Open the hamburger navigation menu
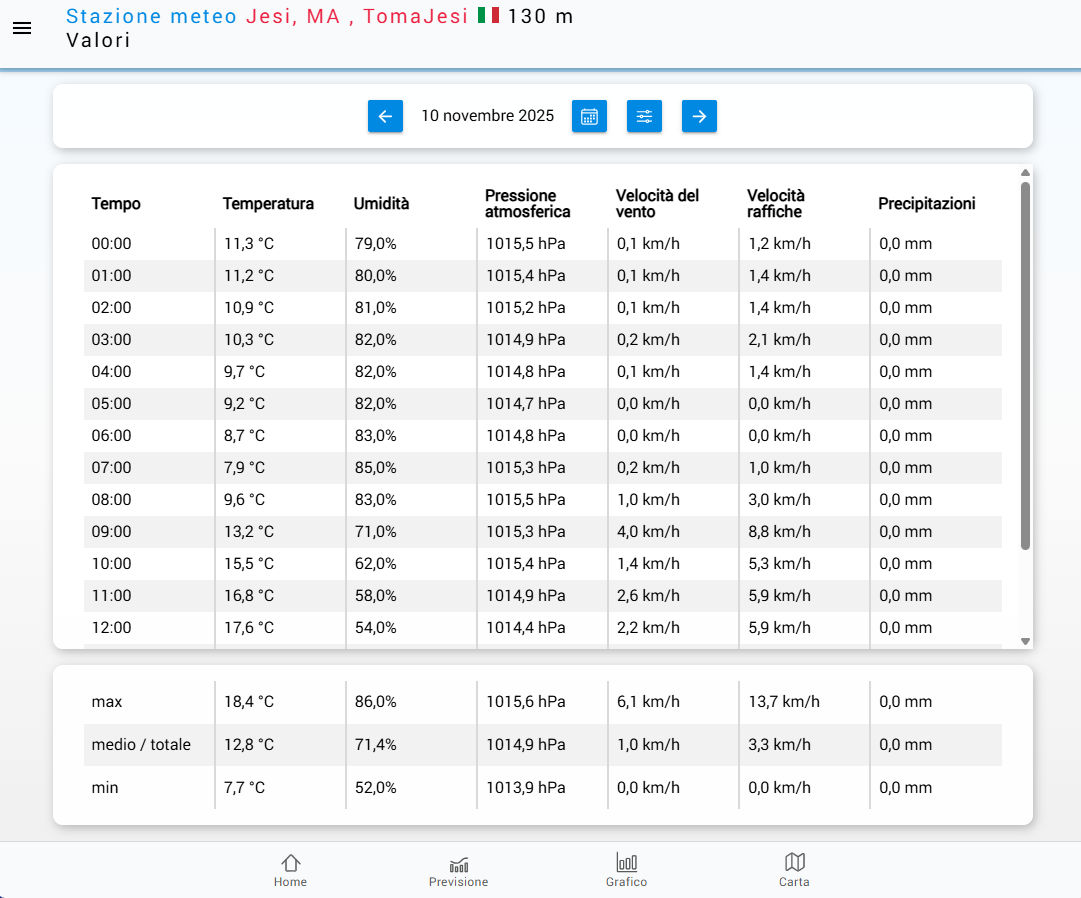 (22, 28)
